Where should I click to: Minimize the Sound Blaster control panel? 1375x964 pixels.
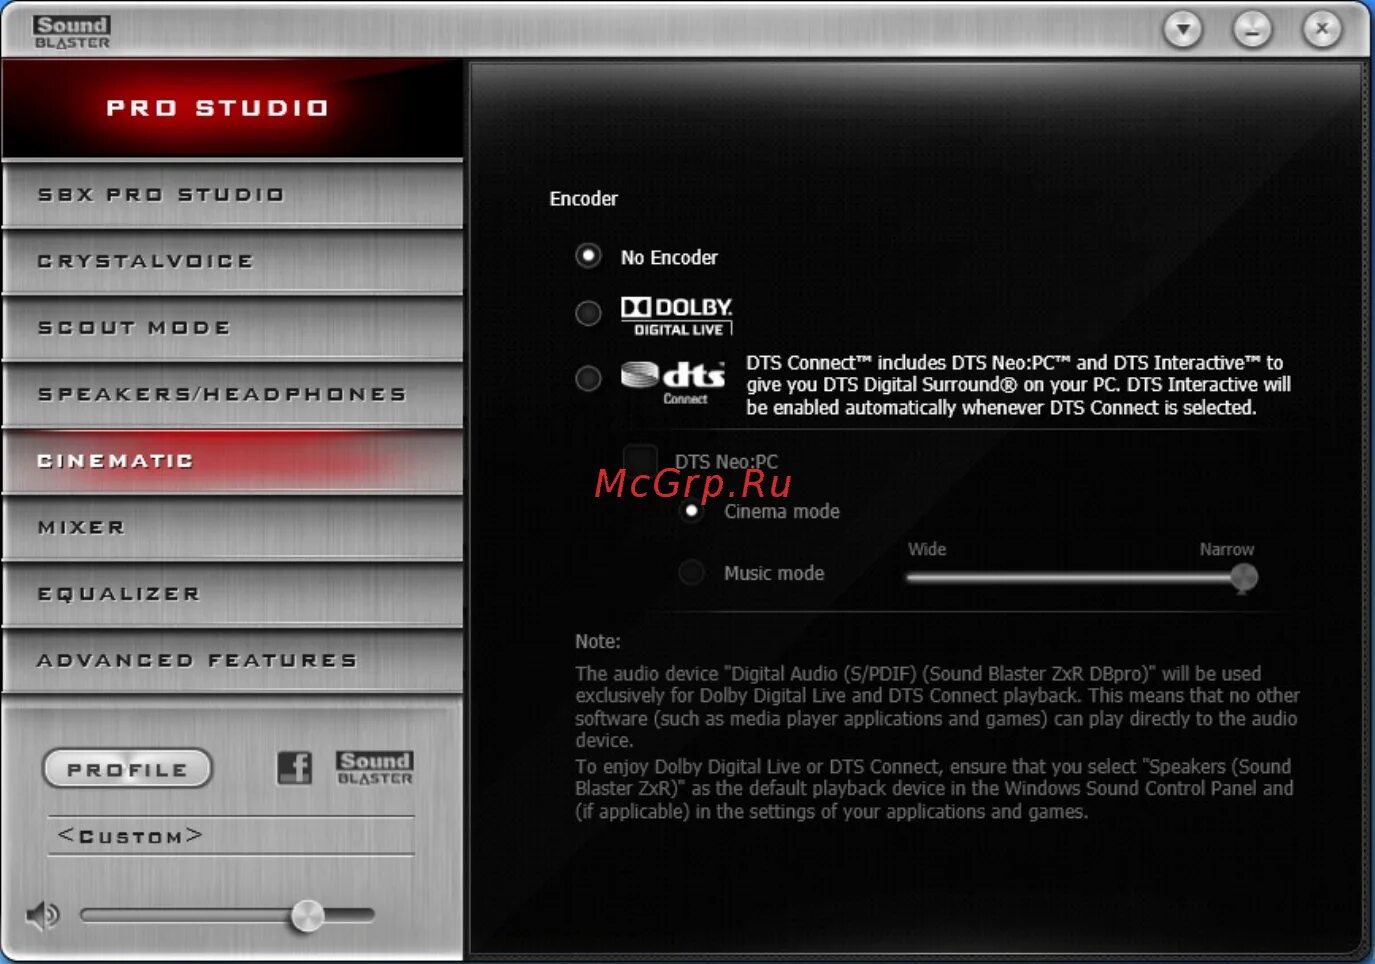[x=1252, y=29]
